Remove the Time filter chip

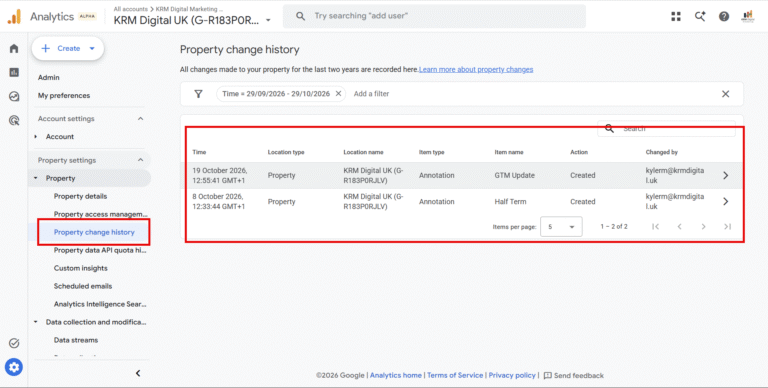(338, 94)
